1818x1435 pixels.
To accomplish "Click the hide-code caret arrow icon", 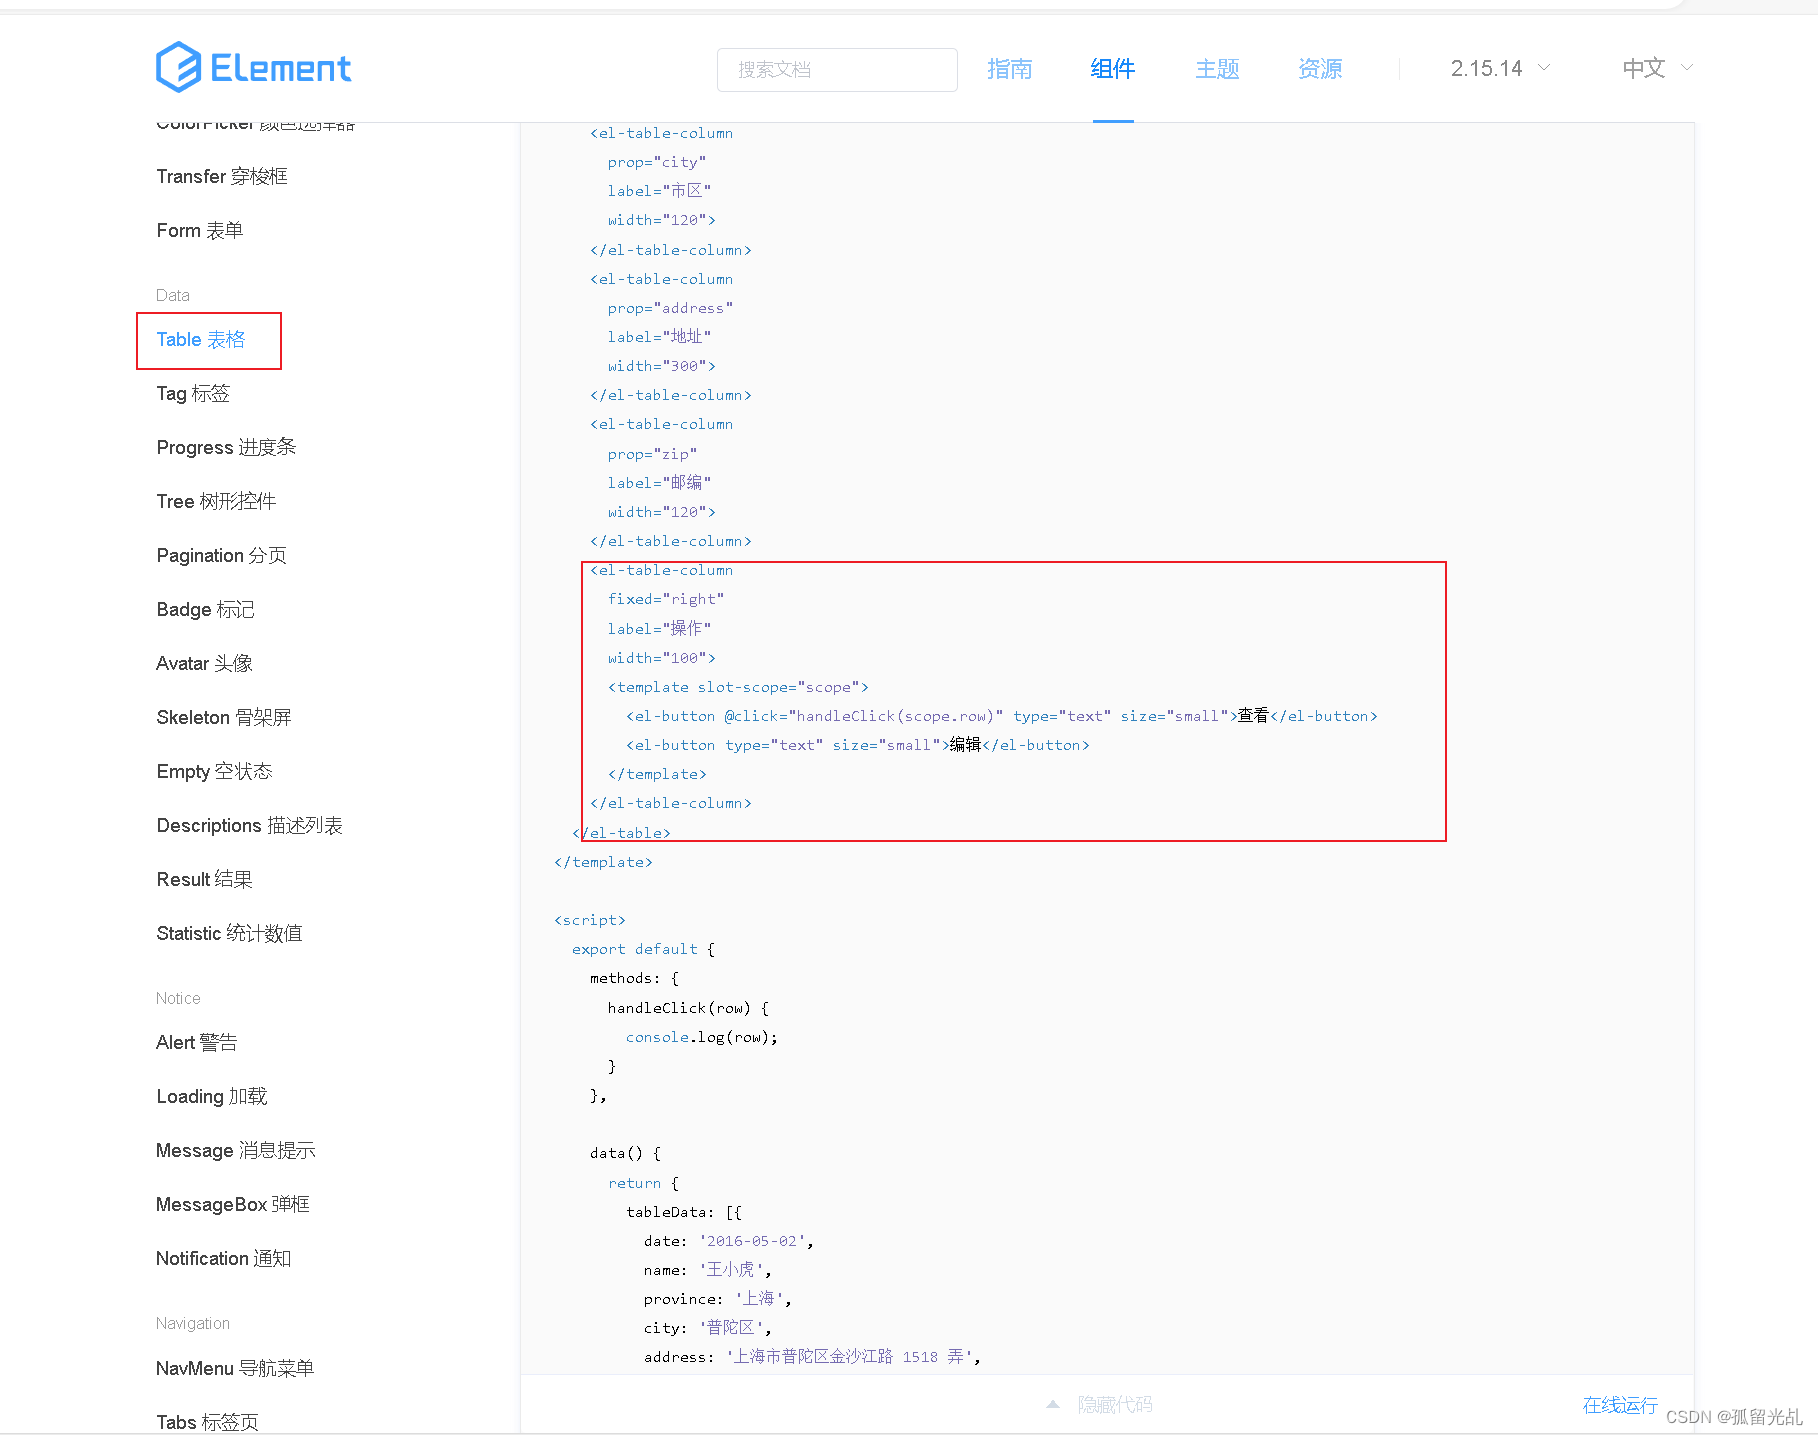I will coord(1053,1404).
